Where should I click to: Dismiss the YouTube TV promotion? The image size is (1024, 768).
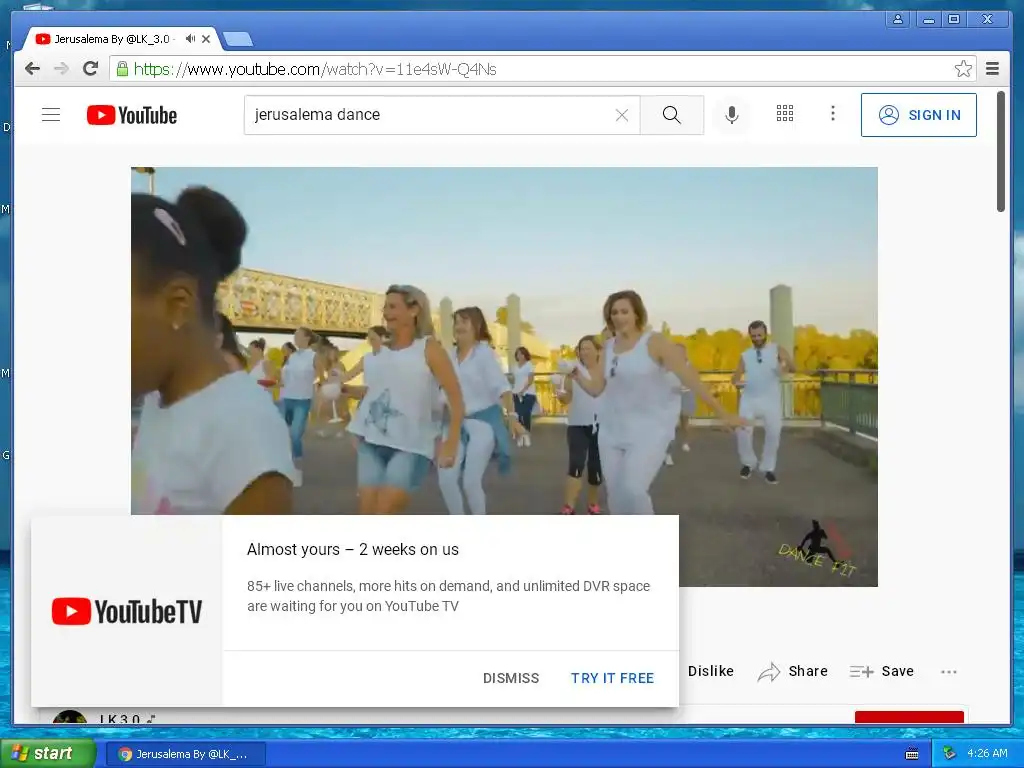(x=511, y=678)
